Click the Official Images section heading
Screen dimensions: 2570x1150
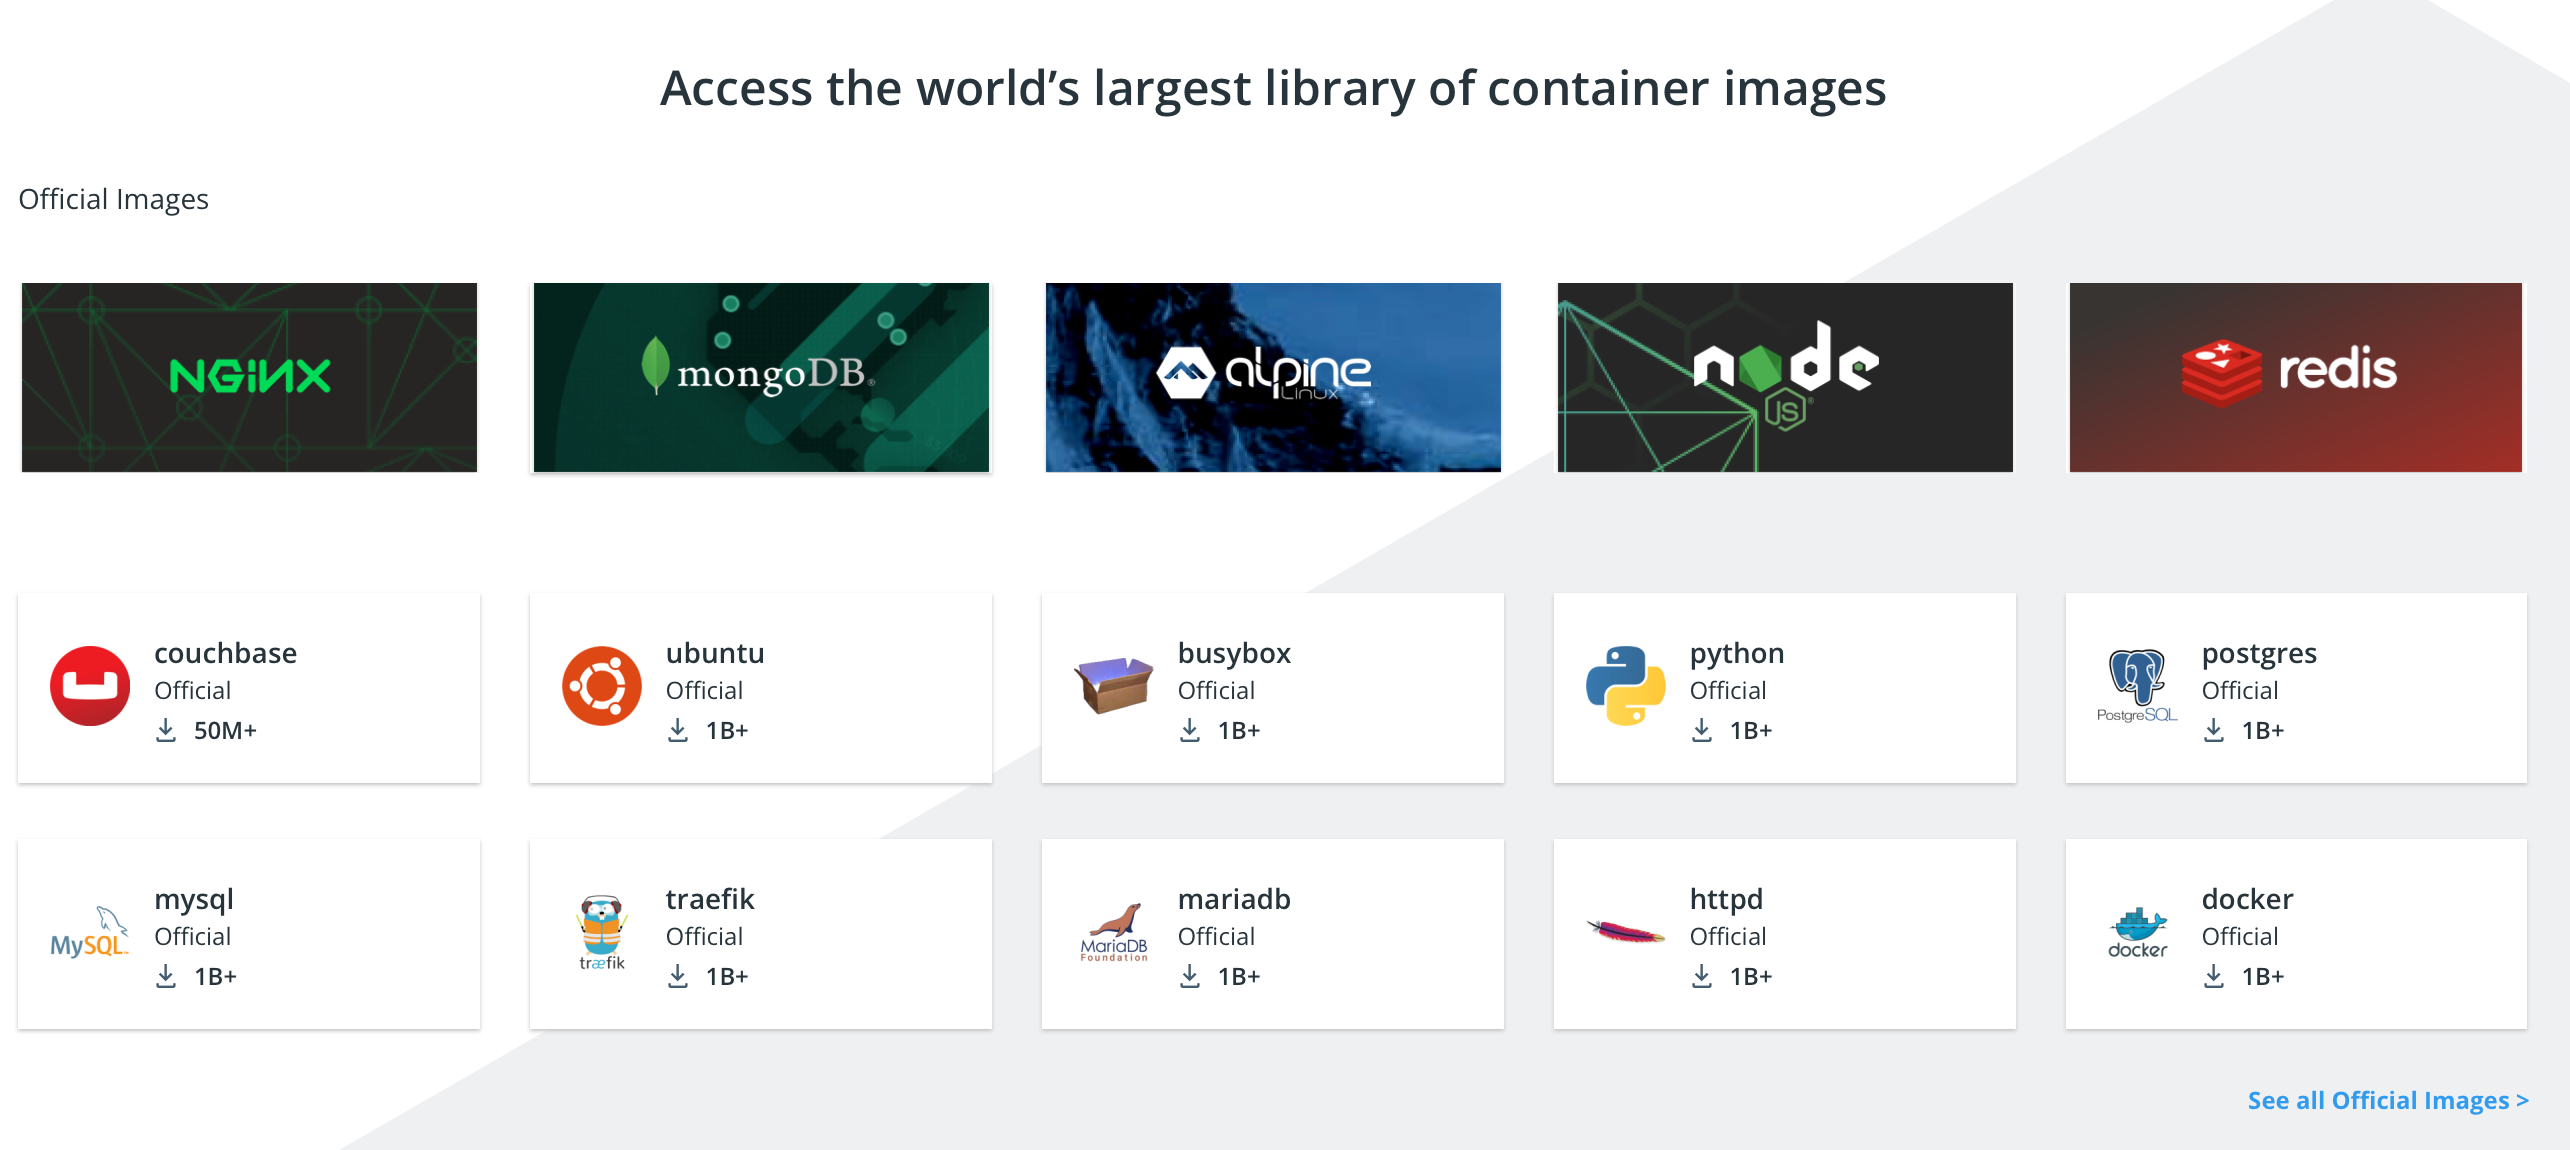coord(113,199)
